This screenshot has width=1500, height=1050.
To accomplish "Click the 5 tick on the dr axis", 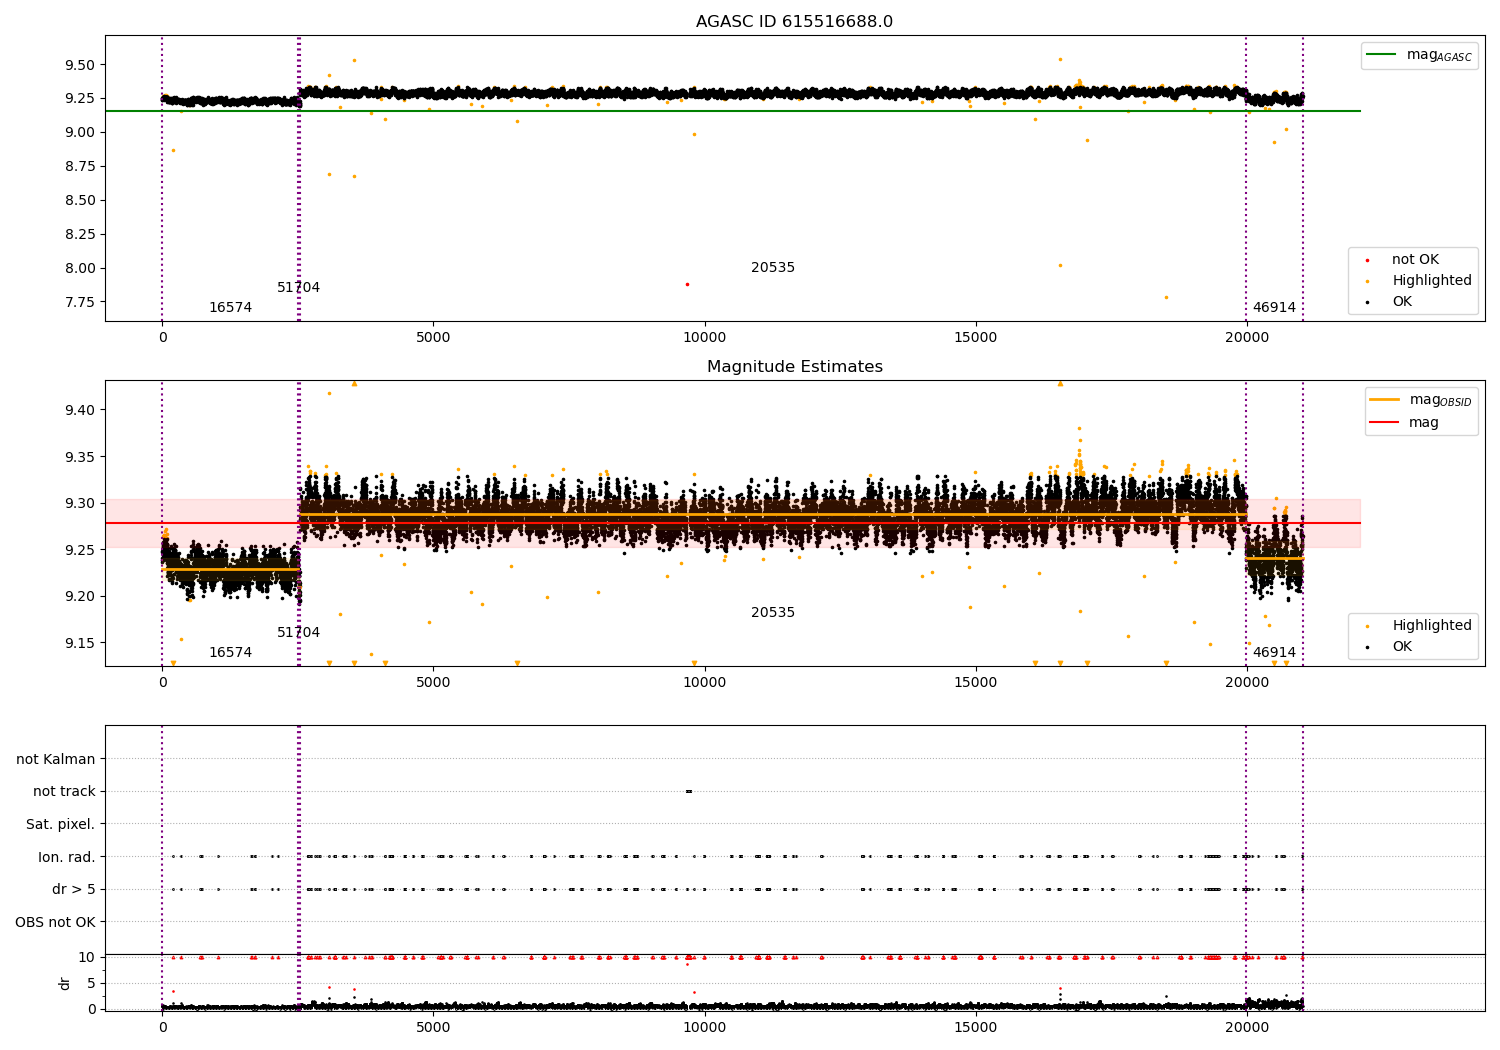I will pos(91,983).
